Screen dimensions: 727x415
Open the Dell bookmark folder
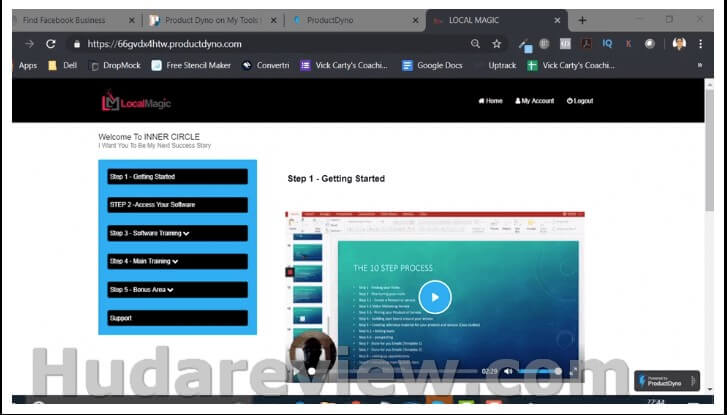click(63, 65)
